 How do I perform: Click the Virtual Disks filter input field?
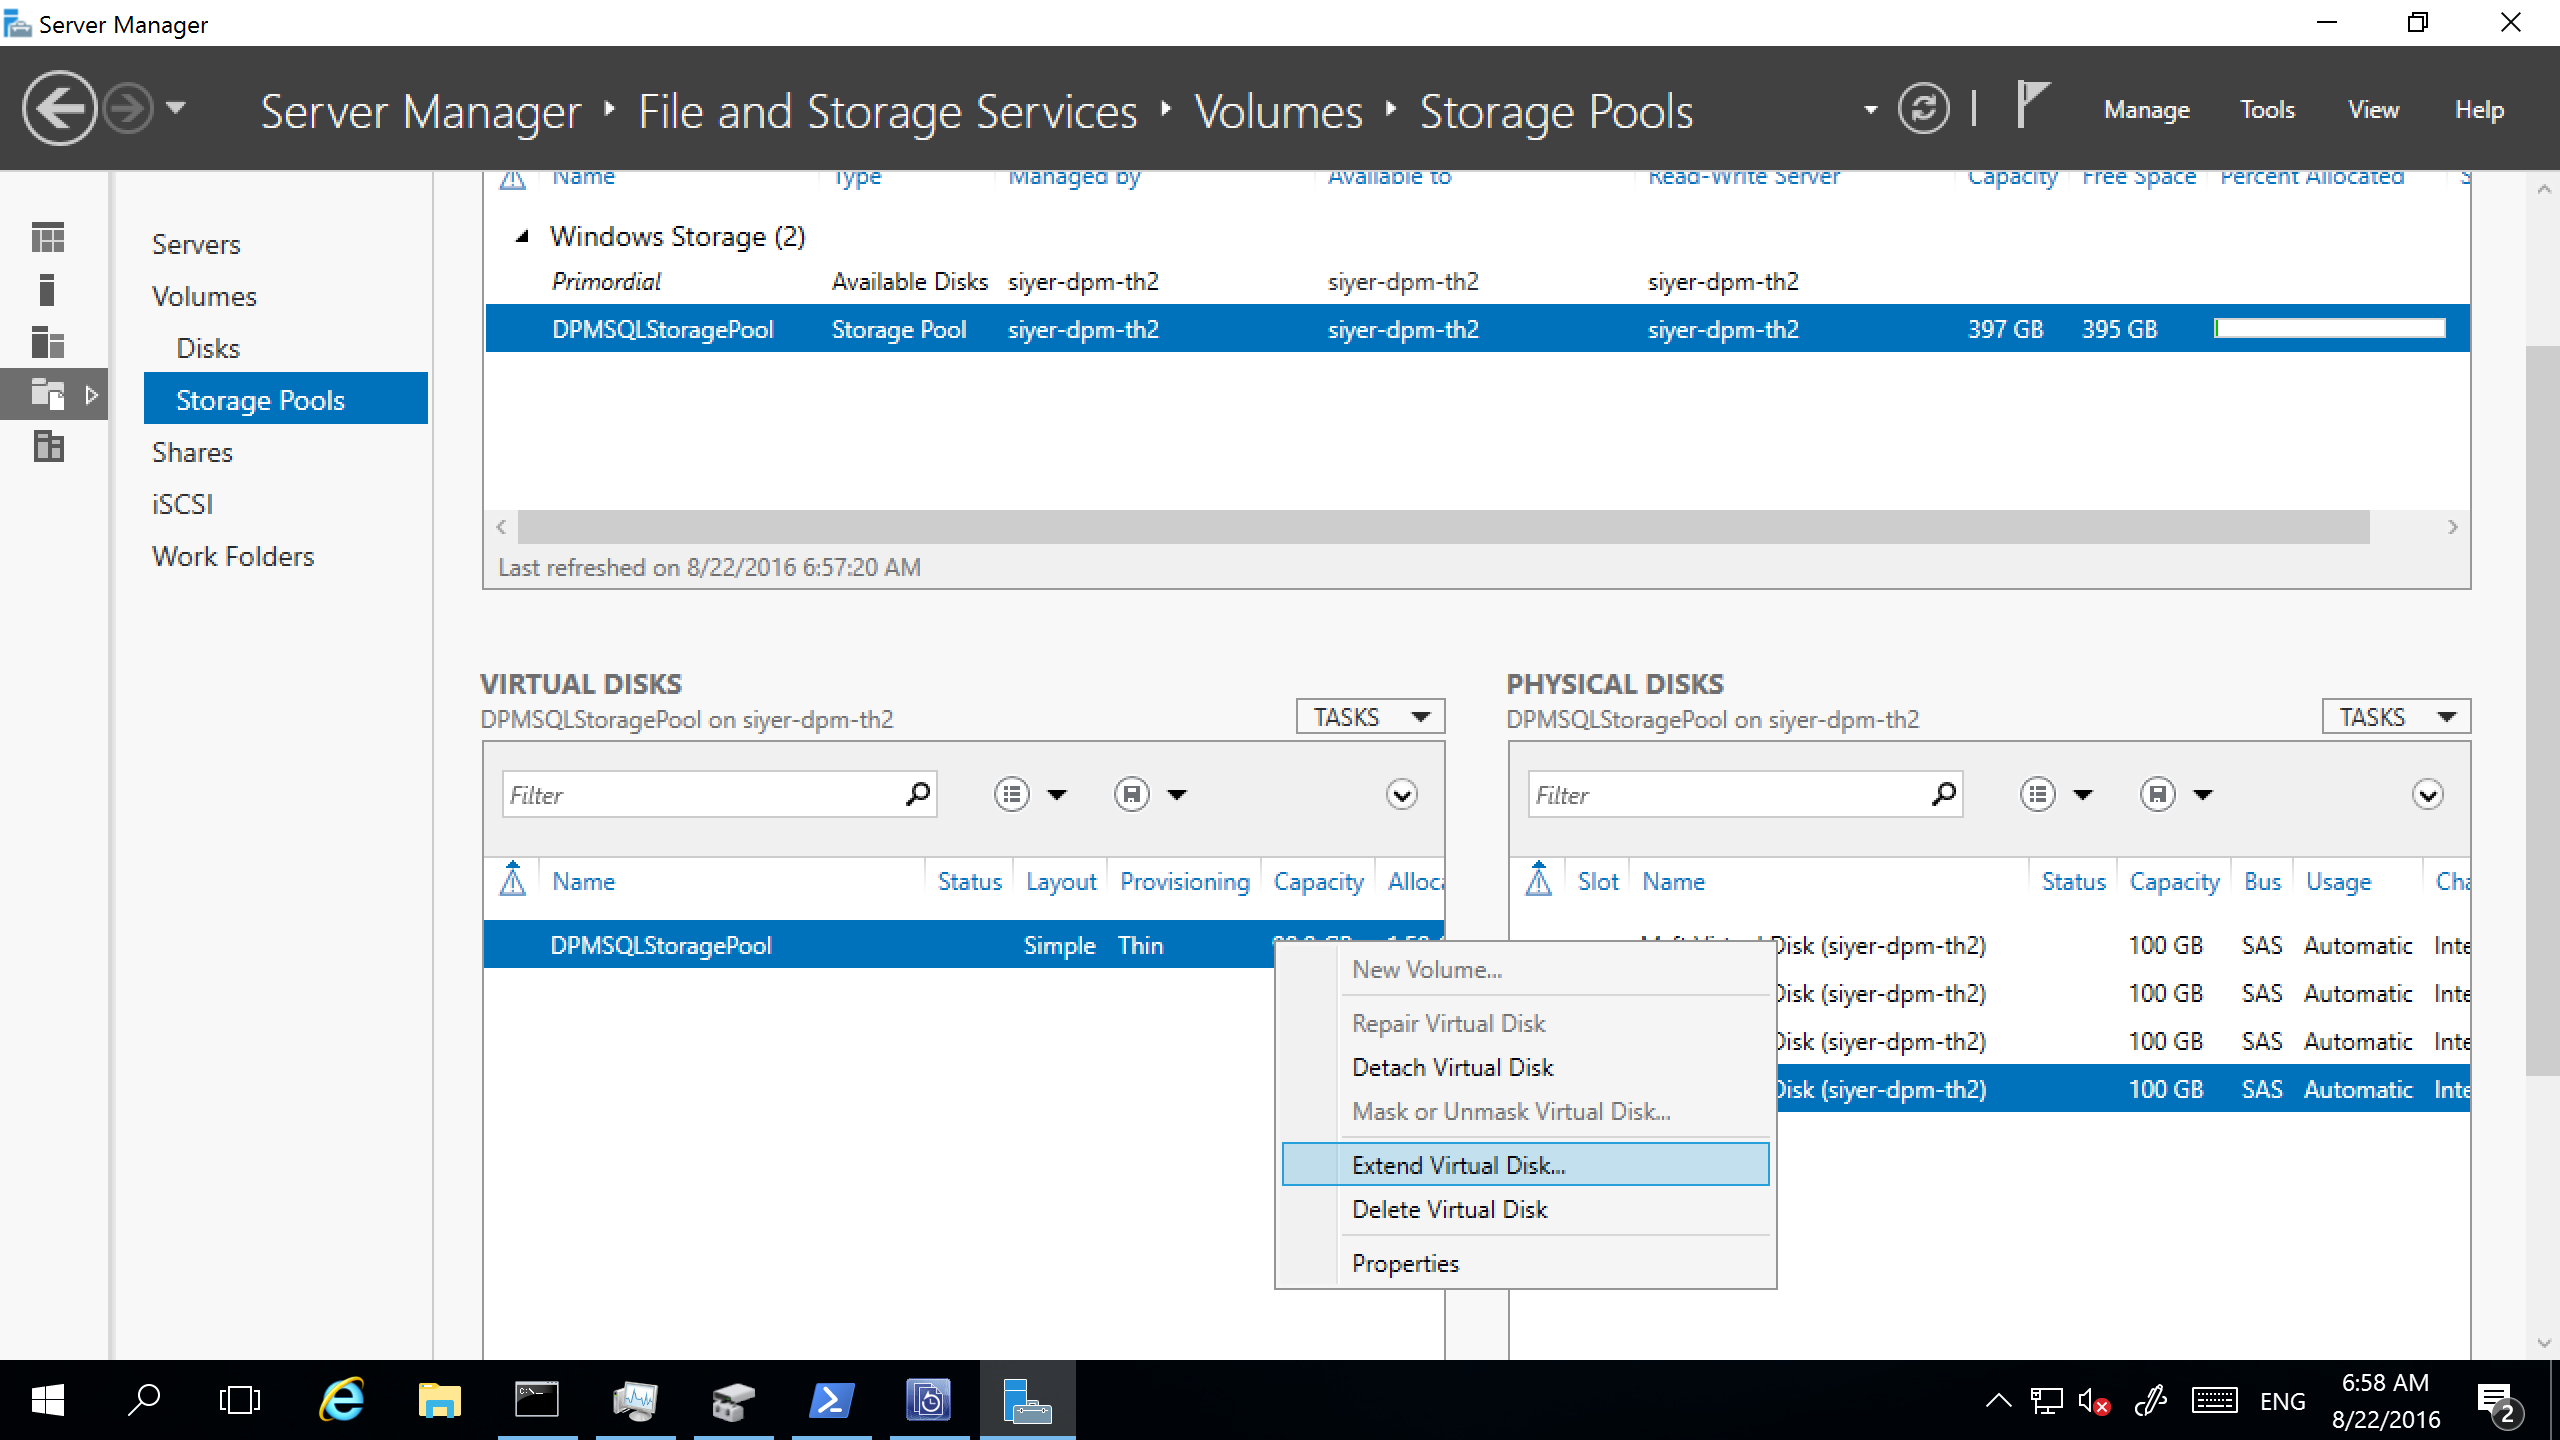[703, 795]
